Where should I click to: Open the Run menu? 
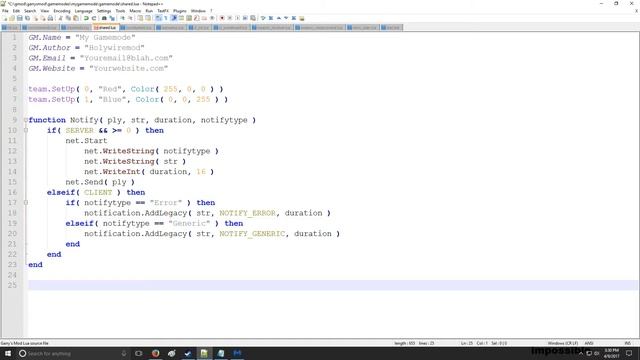pos(149,11)
